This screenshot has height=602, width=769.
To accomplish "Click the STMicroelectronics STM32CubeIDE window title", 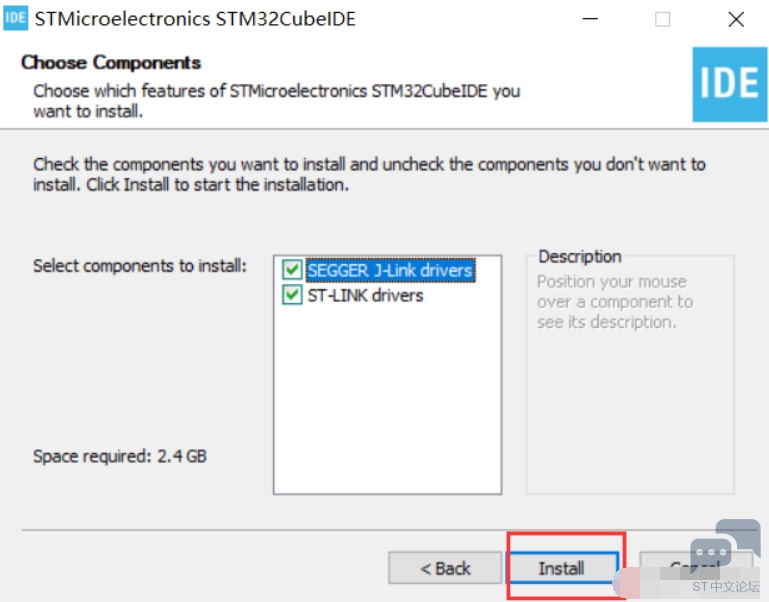I will [195, 19].
